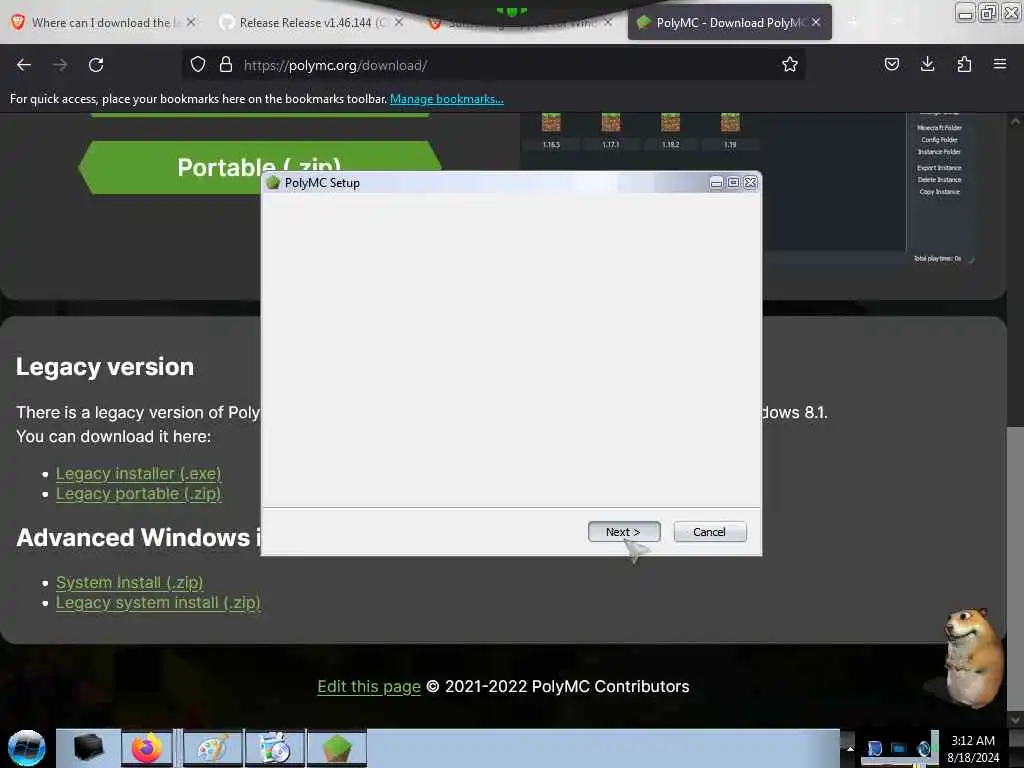Open PolyMC grass block taskbar icon
Viewport: 1024px width, 768px height.
click(x=337, y=748)
